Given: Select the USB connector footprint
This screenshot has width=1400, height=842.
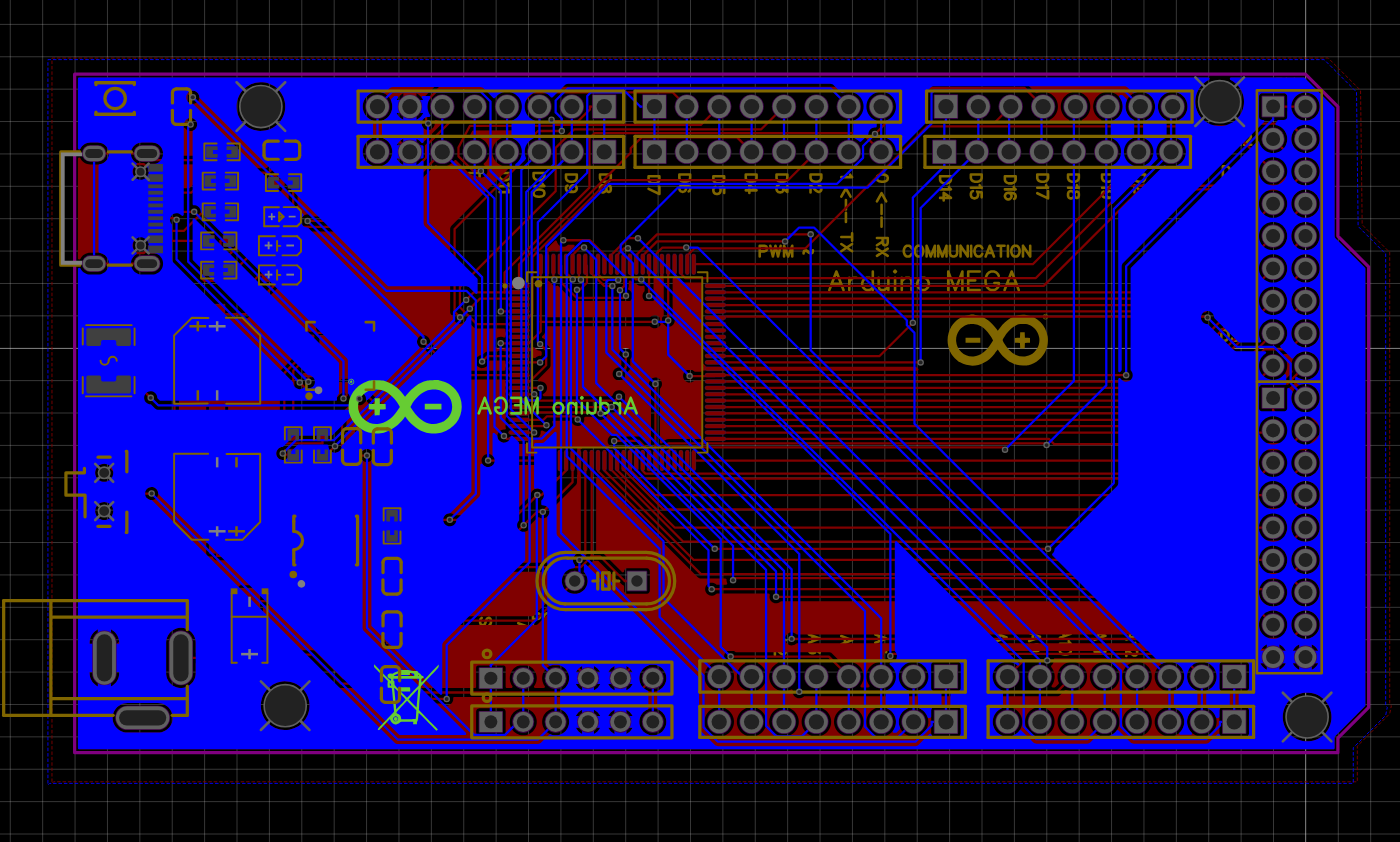Looking at the screenshot, I should [x=110, y=208].
